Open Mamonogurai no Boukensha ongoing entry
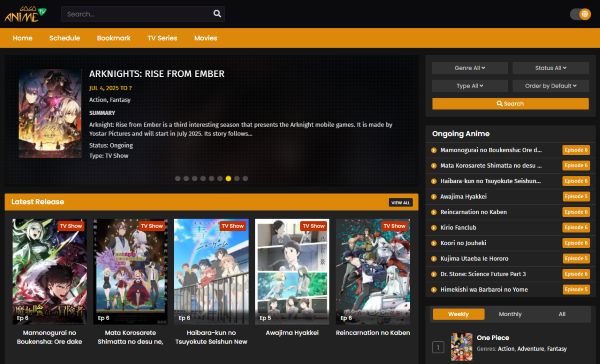 [491, 150]
